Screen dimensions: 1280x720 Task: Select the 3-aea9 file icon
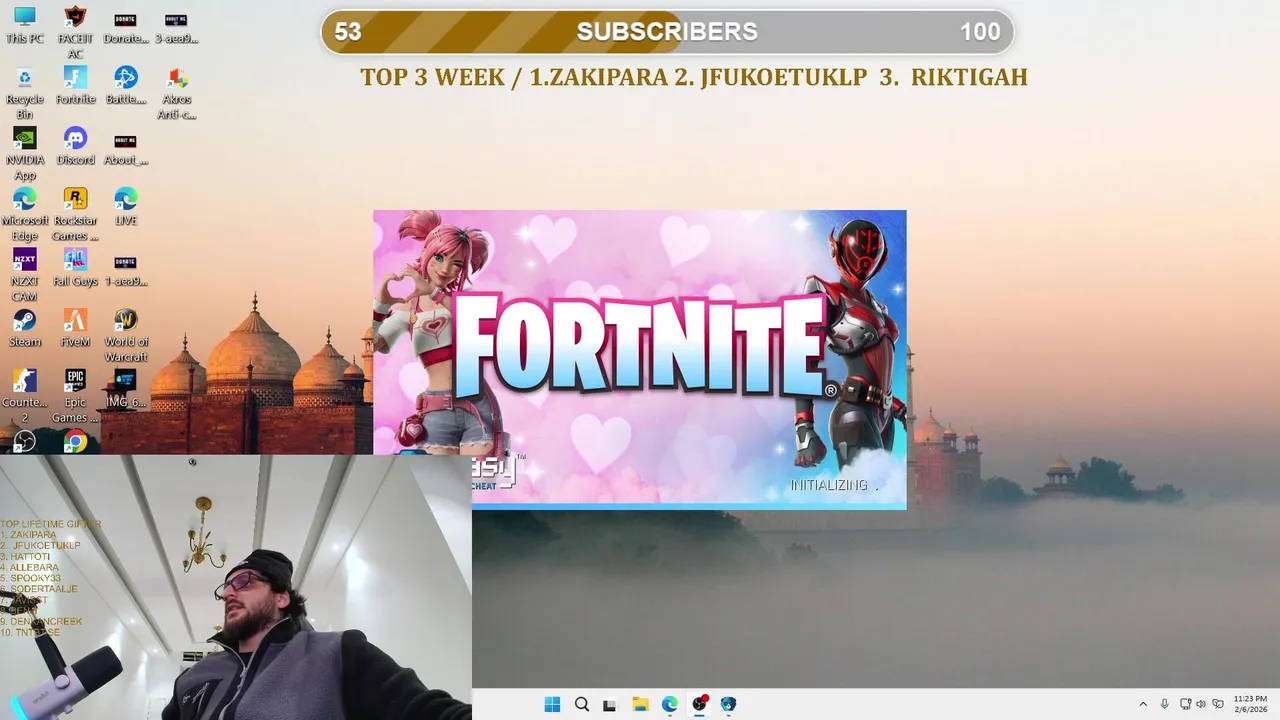pyautogui.click(x=176, y=26)
